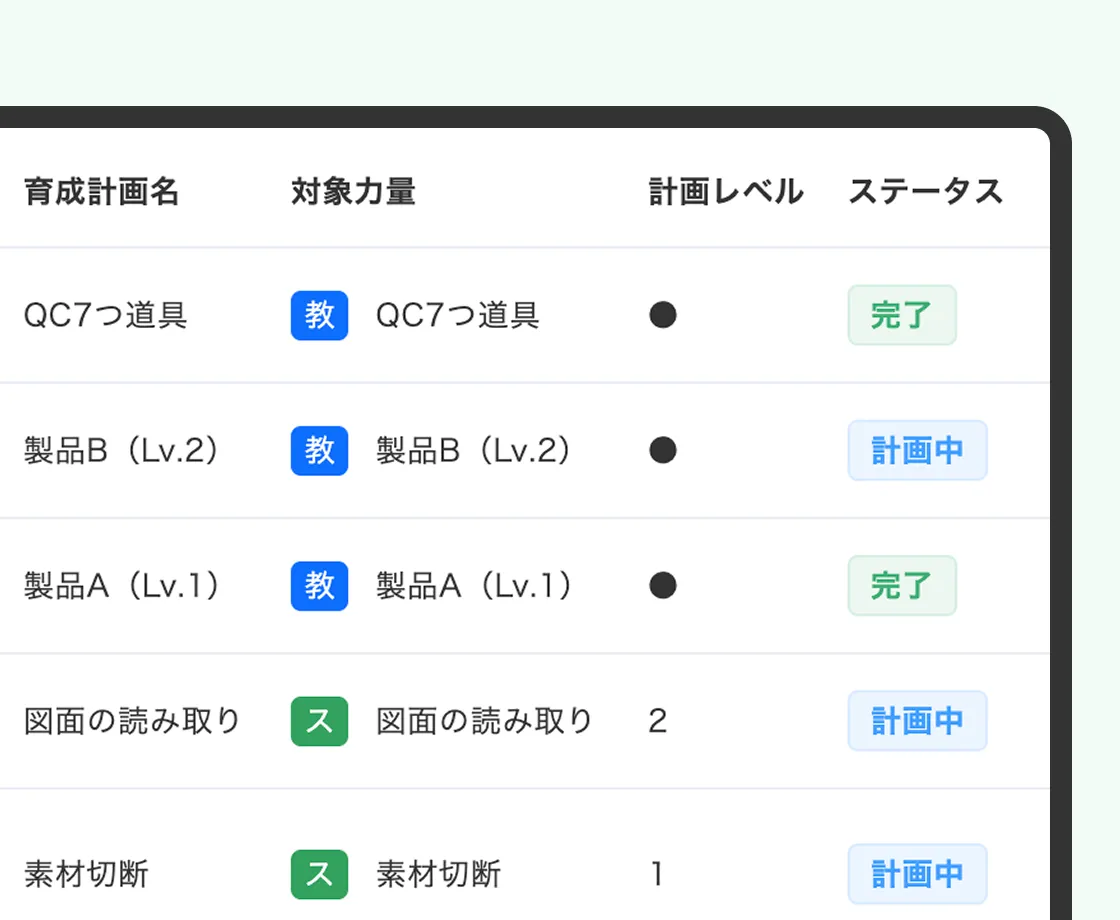Image resolution: width=1120 pixels, height=920 pixels.
Task: Click the ステータス column header
Action: (x=925, y=192)
